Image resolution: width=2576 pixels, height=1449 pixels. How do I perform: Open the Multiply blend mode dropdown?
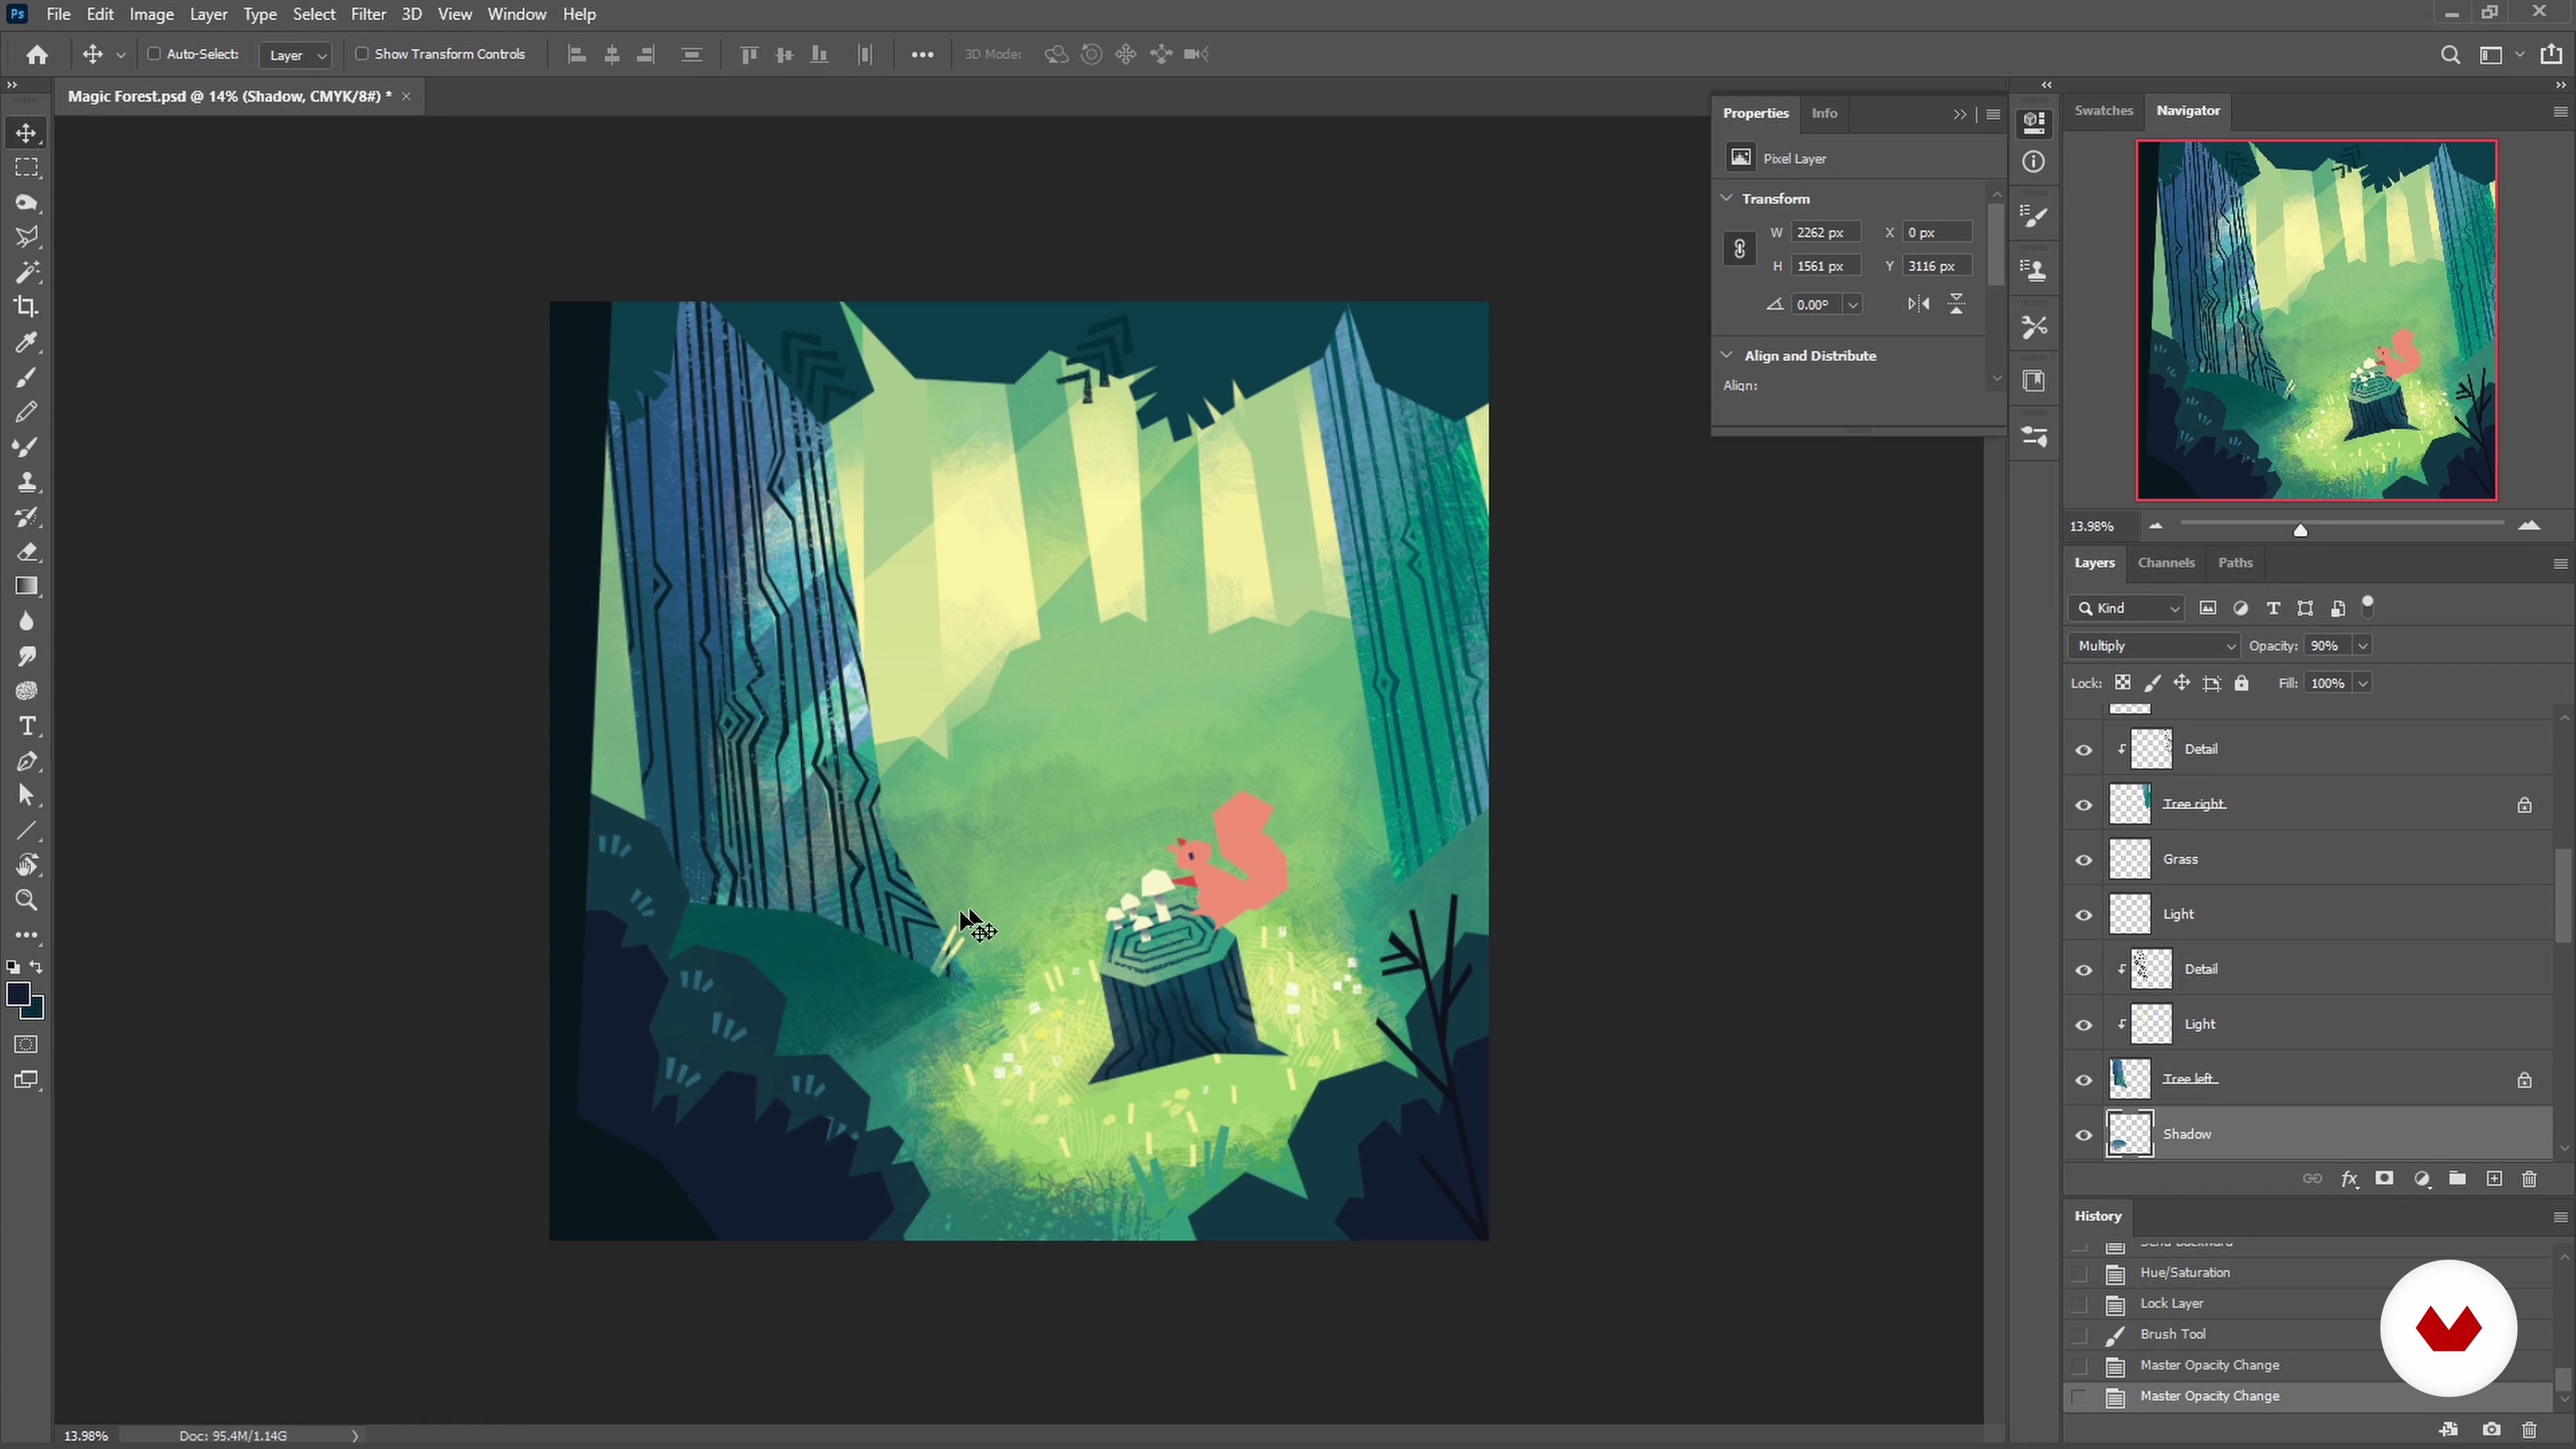pos(2154,646)
